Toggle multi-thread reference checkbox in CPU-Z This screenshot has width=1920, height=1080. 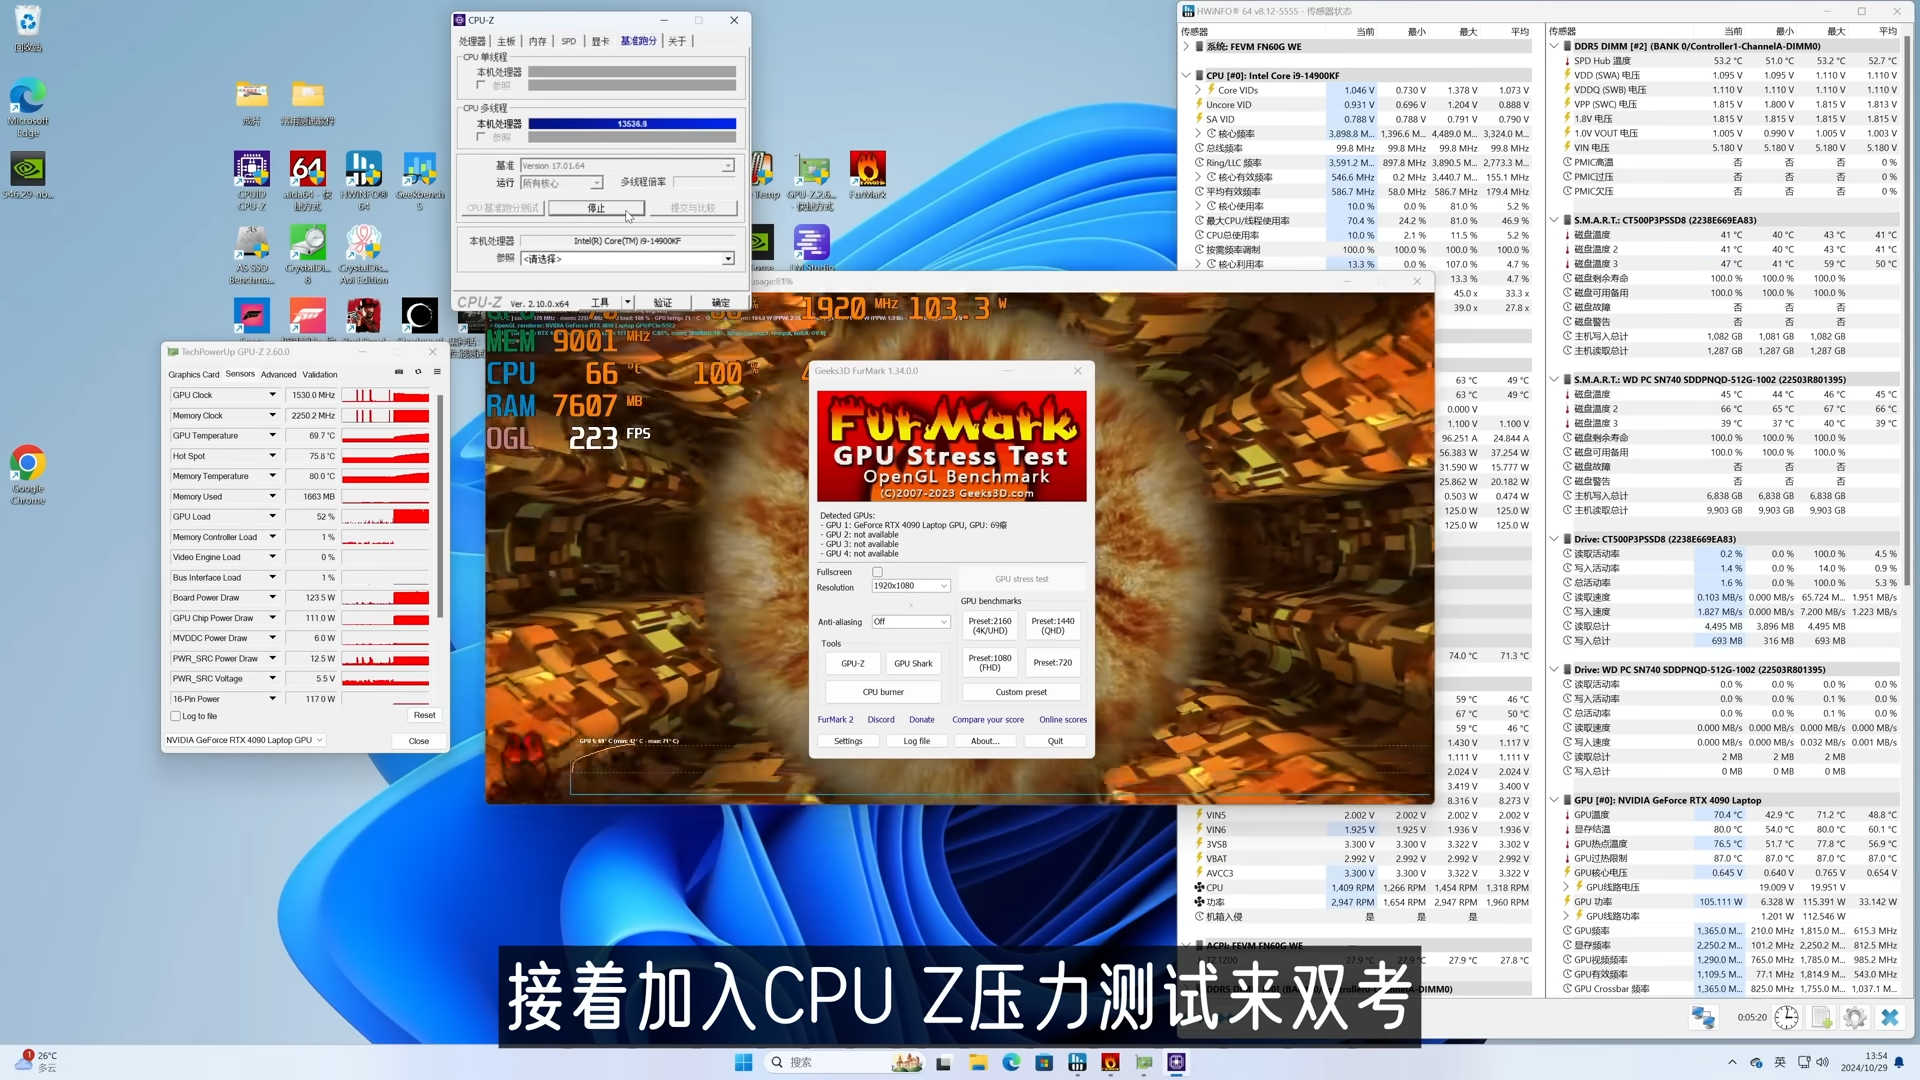pyautogui.click(x=481, y=137)
